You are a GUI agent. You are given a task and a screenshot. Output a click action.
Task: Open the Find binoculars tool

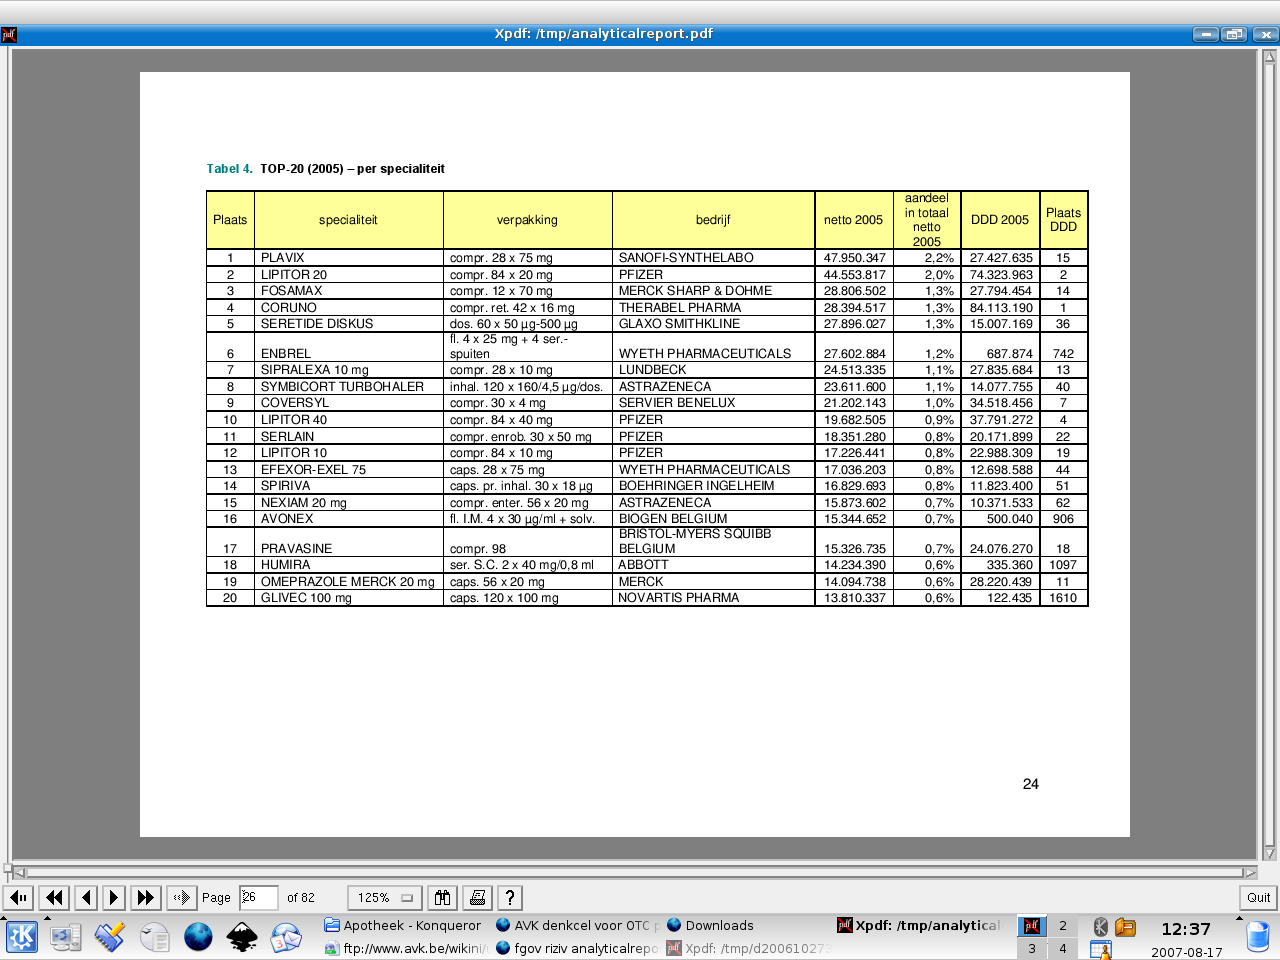point(442,898)
